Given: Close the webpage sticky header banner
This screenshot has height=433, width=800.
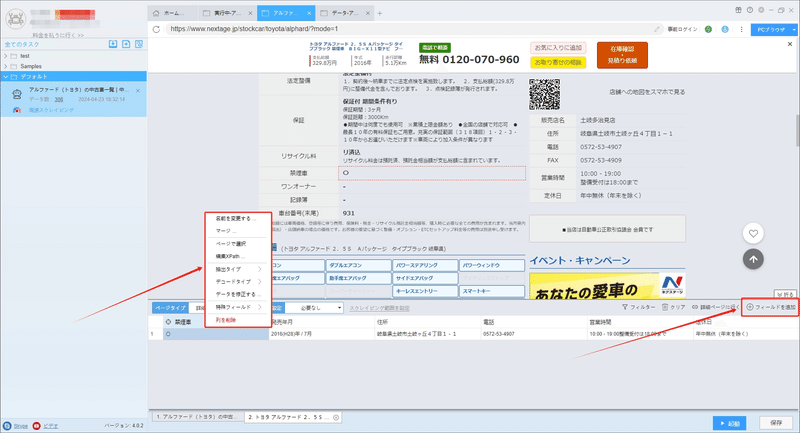Looking at the screenshot, I should coord(790,44).
